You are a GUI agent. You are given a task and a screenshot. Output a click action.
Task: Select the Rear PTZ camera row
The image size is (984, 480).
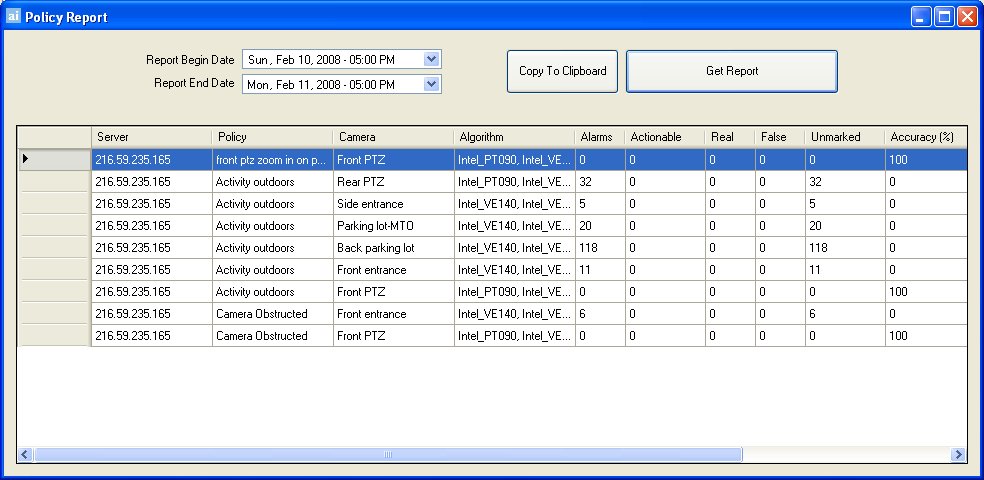point(392,182)
